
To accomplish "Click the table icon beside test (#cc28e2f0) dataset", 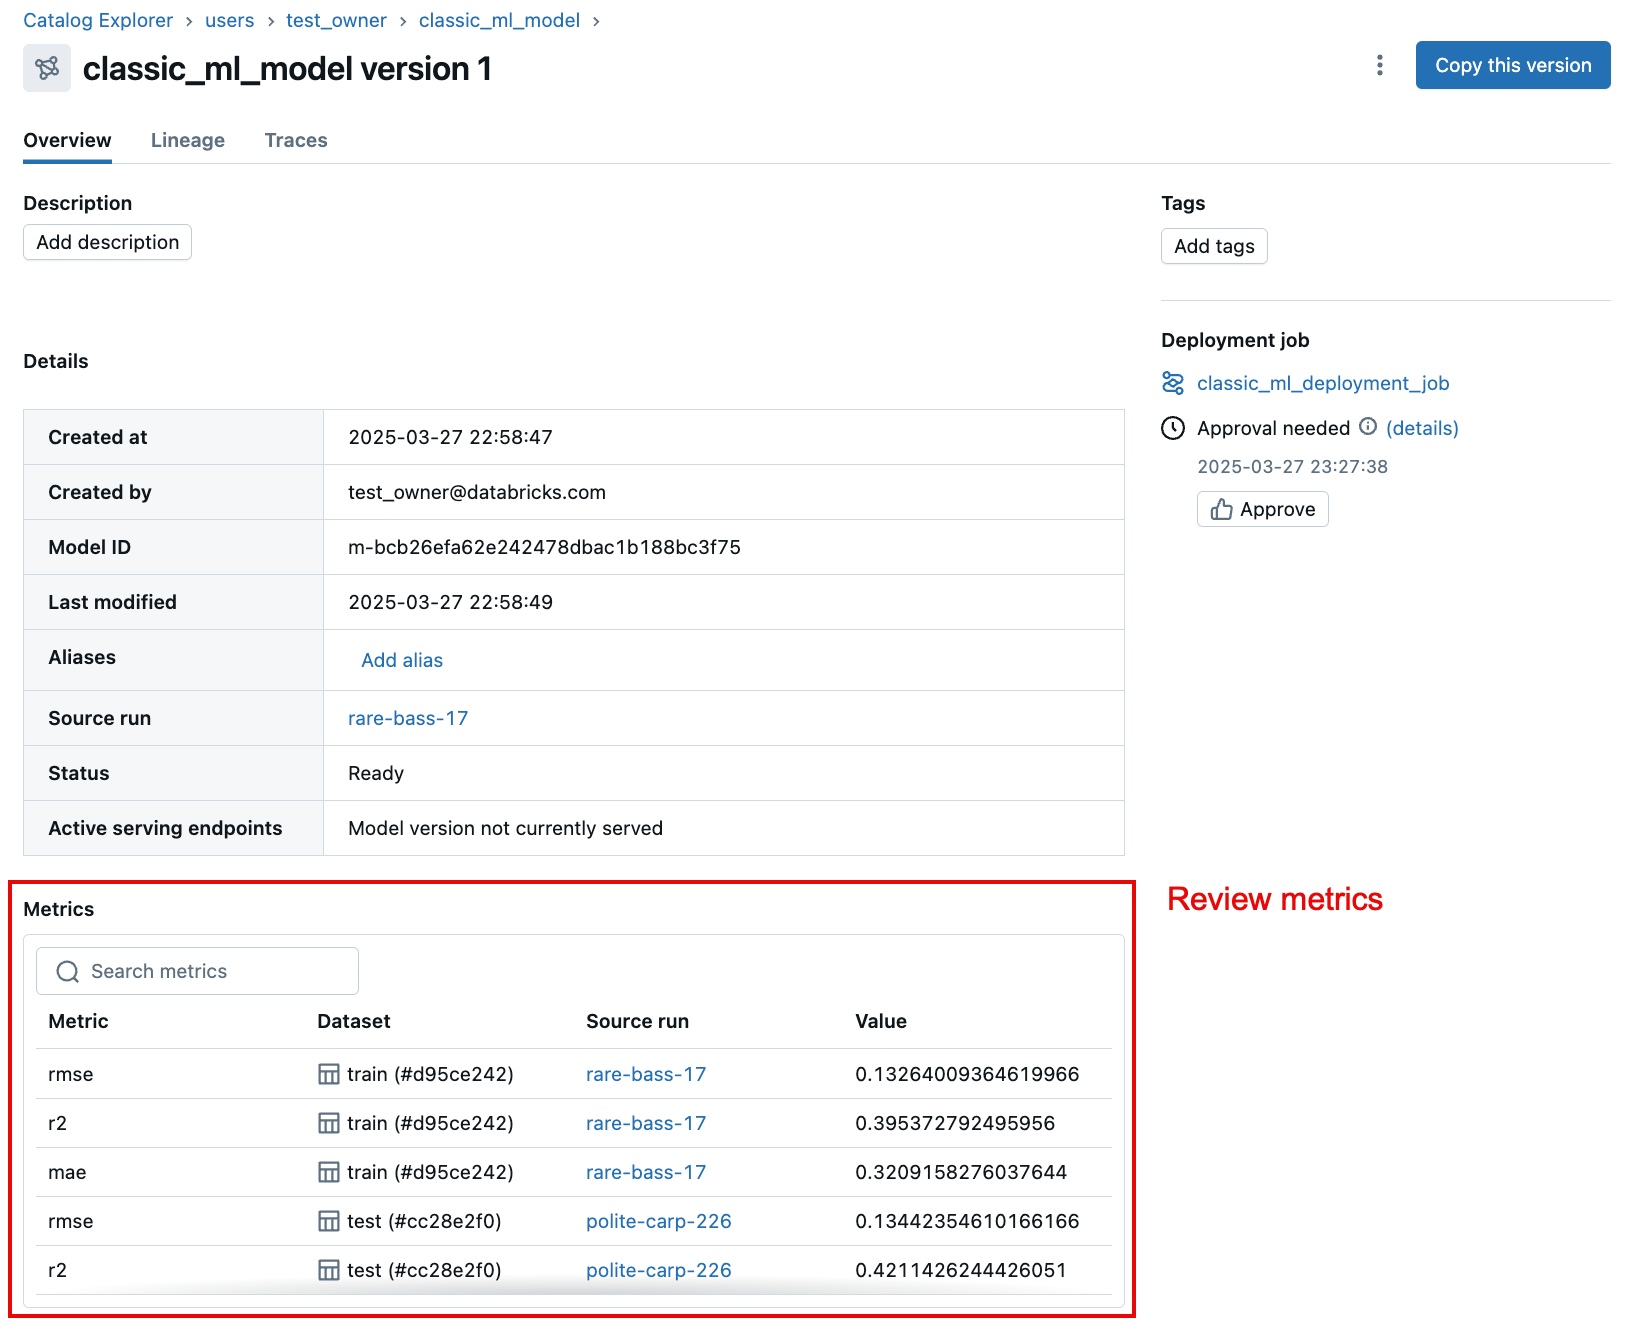I will pyautogui.click(x=328, y=1221).
